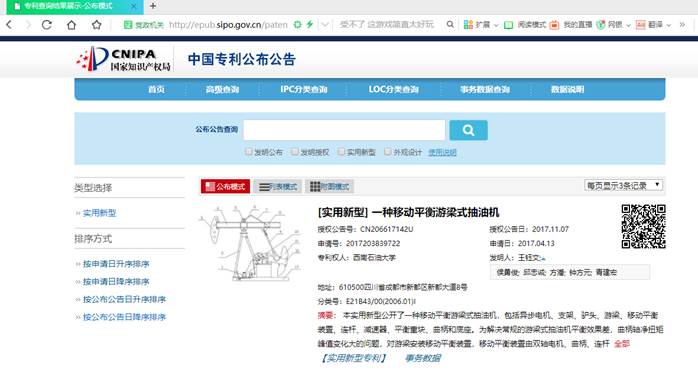Check the 实用新型 checkbox
Screen dimensions: 698x372
[341, 152]
